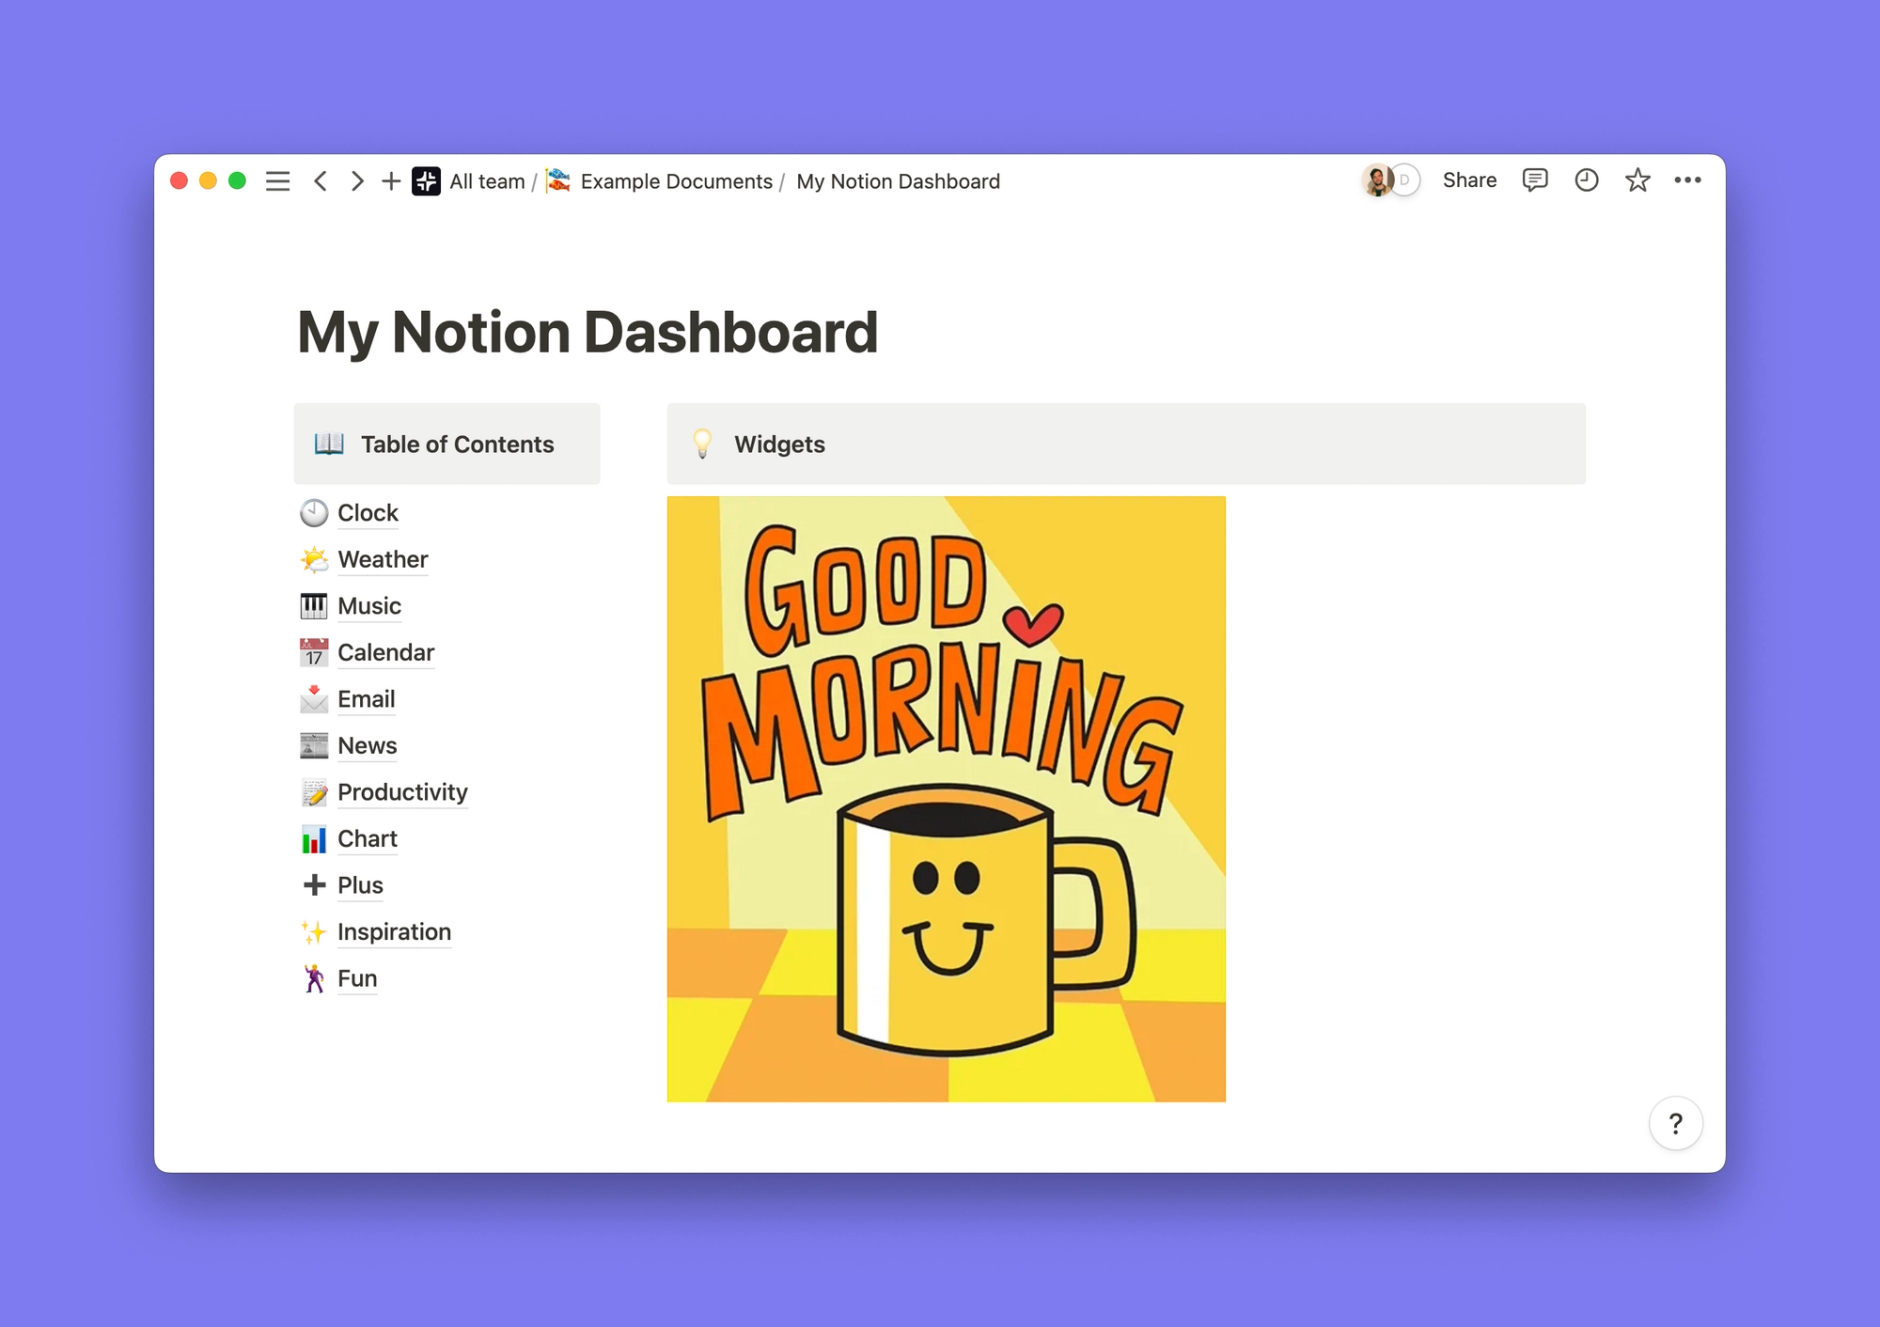Viewport: 1880px width, 1327px height.
Task: Click the sparkles icon
Action: tap(314, 932)
